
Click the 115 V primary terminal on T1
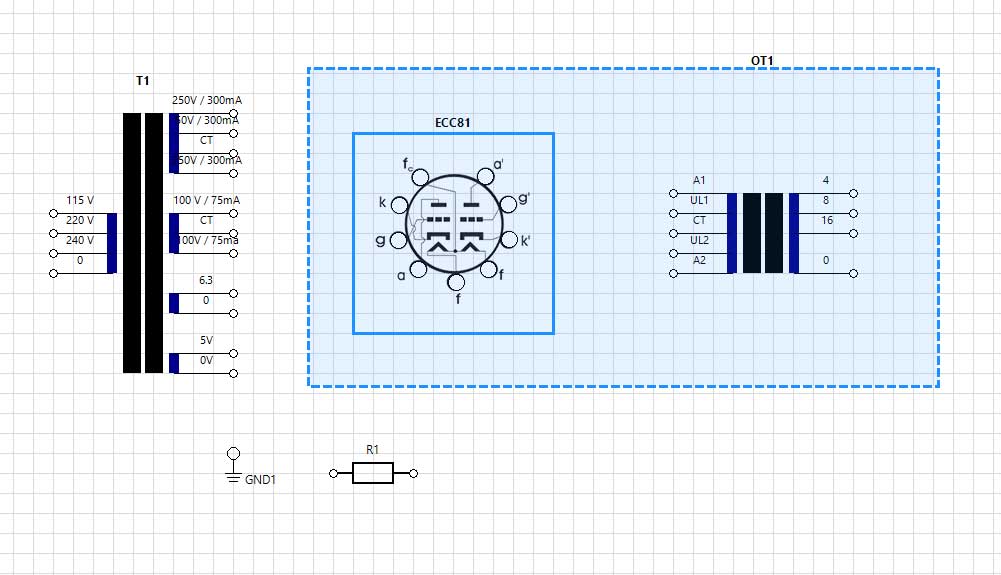click(x=53, y=213)
